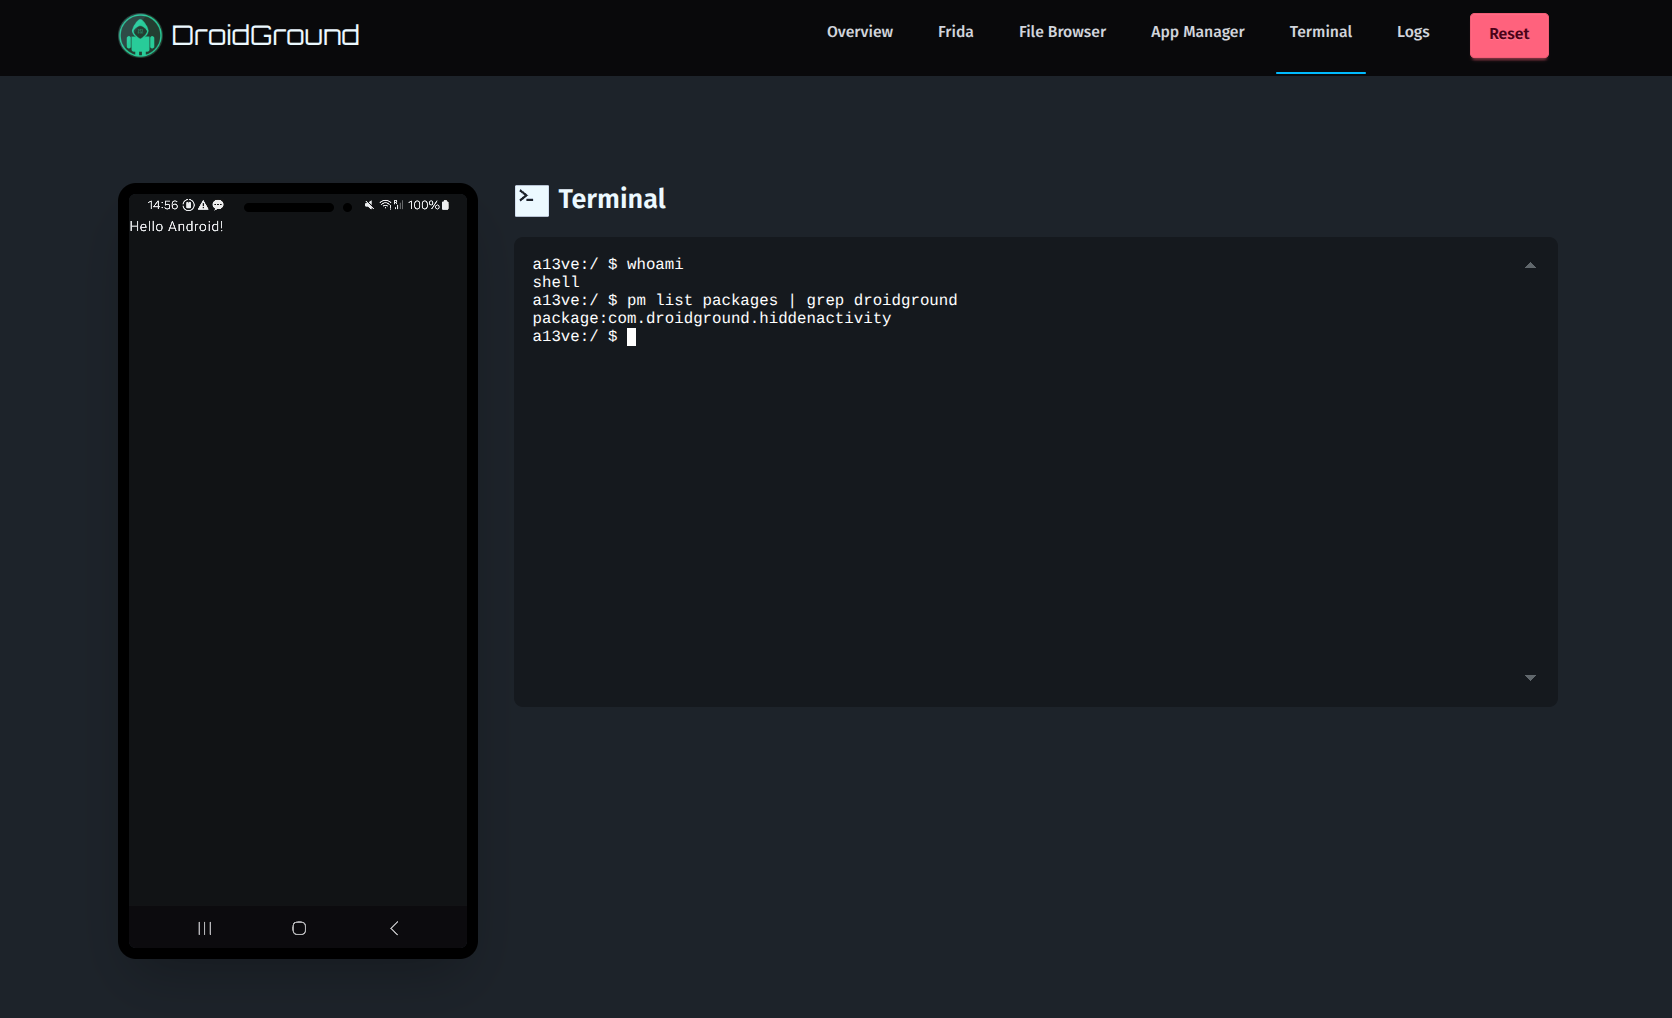Image resolution: width=1672 pixels, height=1018 pixels.
Task: Tap the Android home button
Action: pyautogui.click(x=299, y=928)
